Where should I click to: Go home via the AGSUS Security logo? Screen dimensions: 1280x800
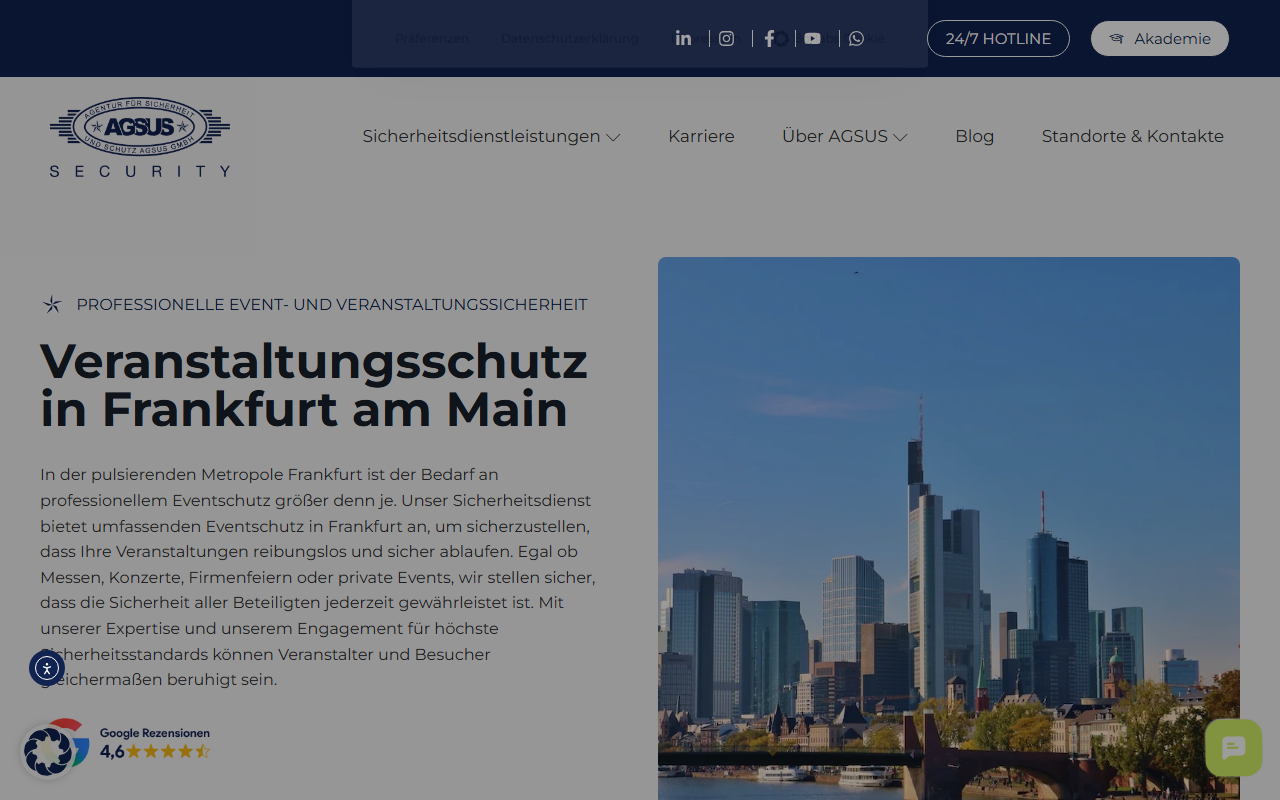click(x=140, y=137)
